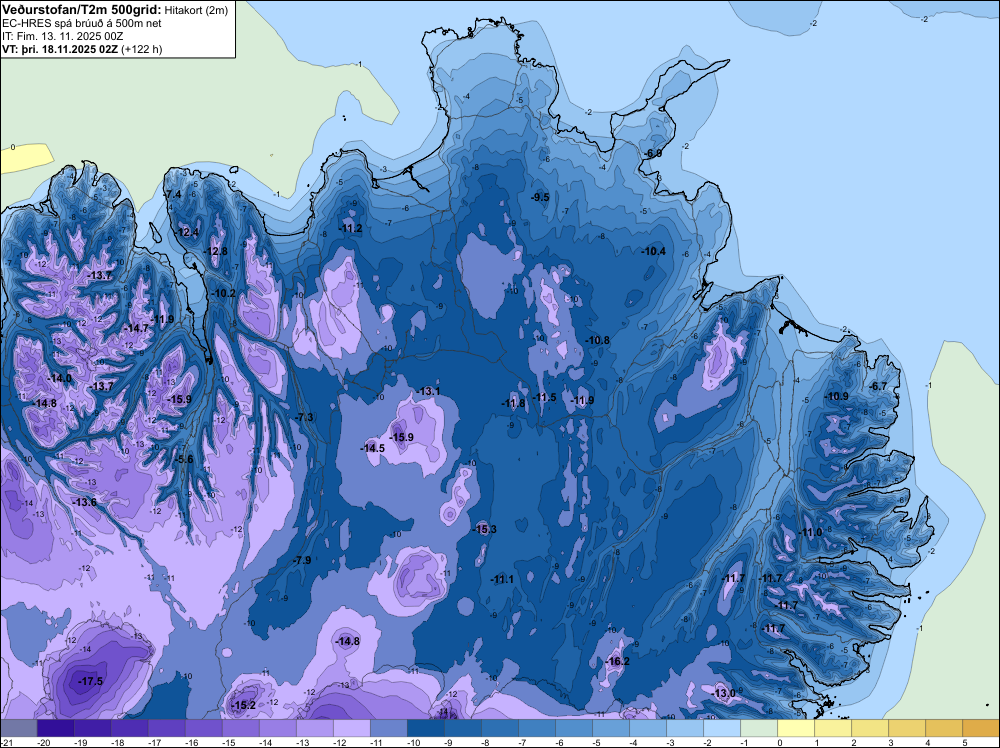Select the -10.8 temperature label

click(598, 341)
